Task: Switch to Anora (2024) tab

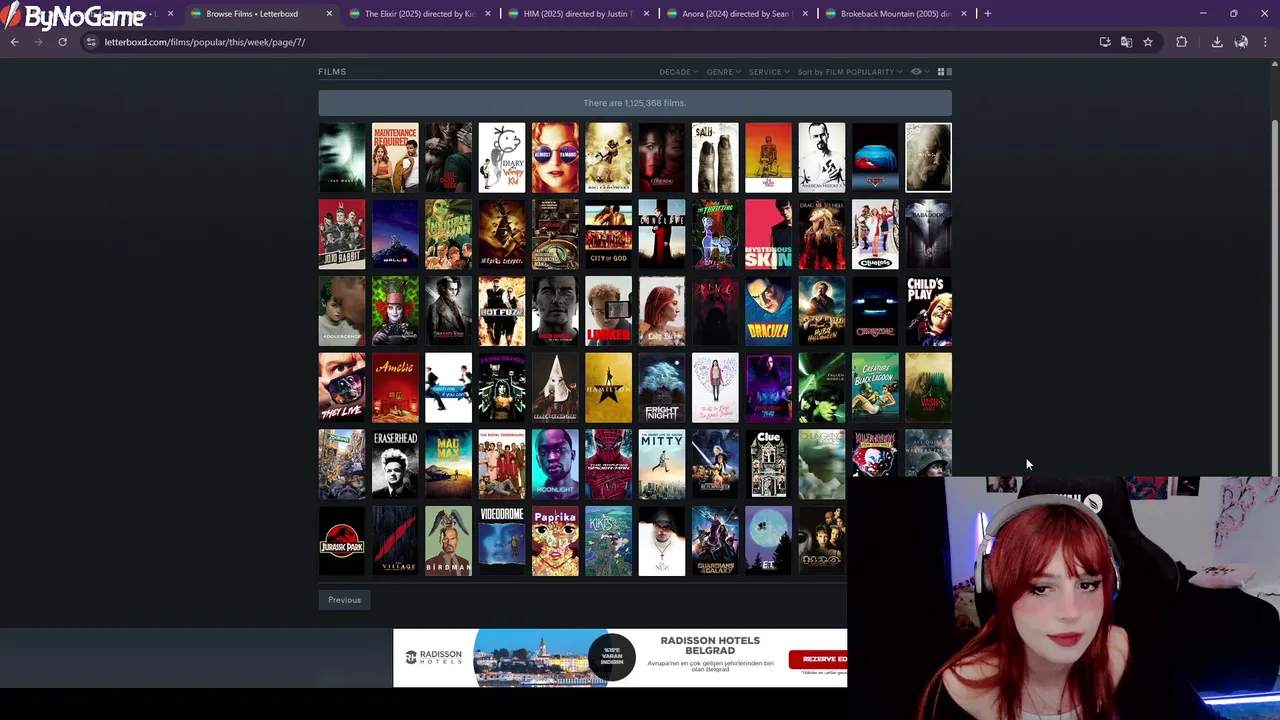Action: 736,14
